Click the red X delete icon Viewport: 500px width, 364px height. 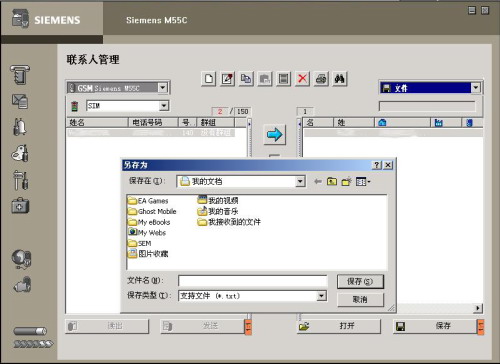pos(302,79)
